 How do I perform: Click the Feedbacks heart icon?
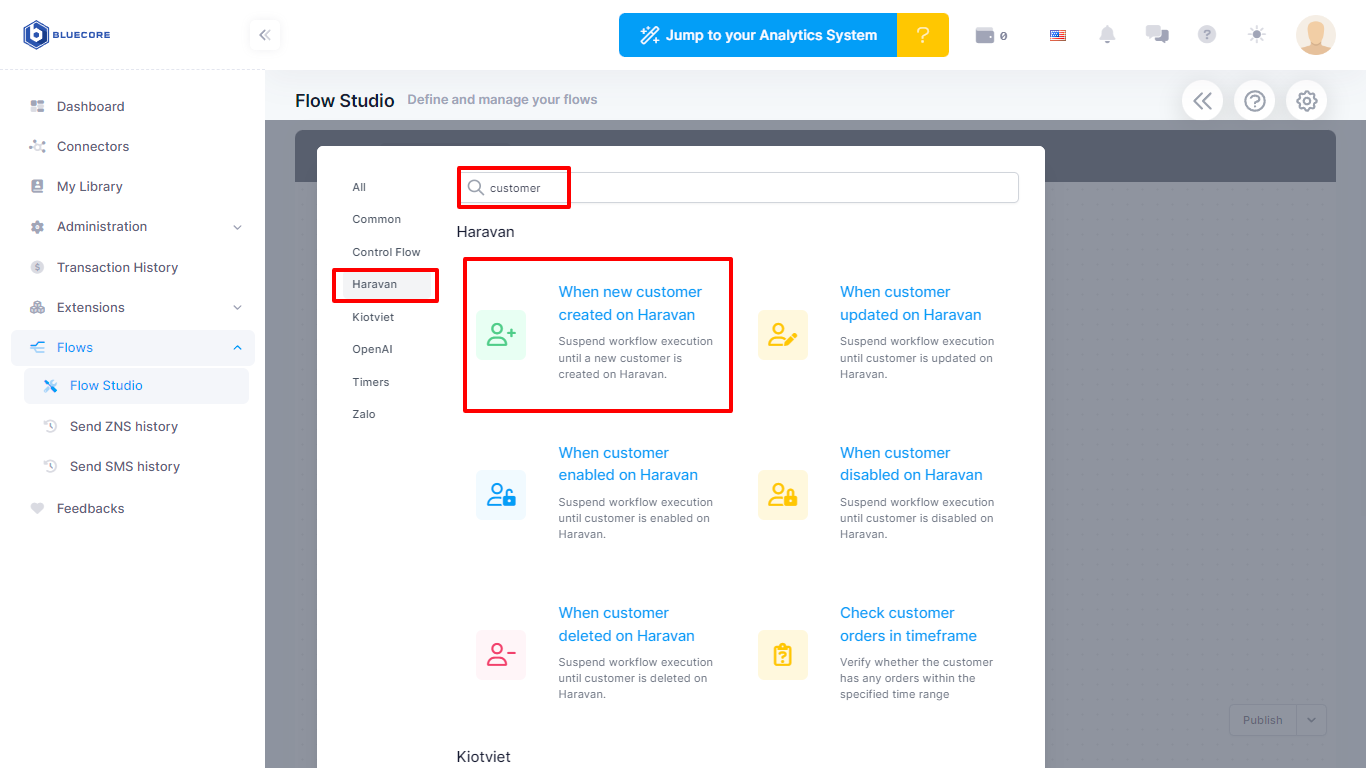[x=38, y=508]
